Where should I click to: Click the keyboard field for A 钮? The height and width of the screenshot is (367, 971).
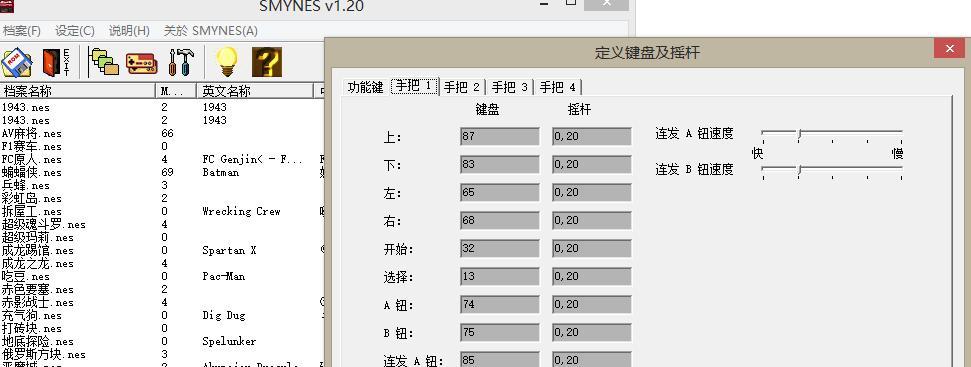pyautogui.click(x=500, y=304)
